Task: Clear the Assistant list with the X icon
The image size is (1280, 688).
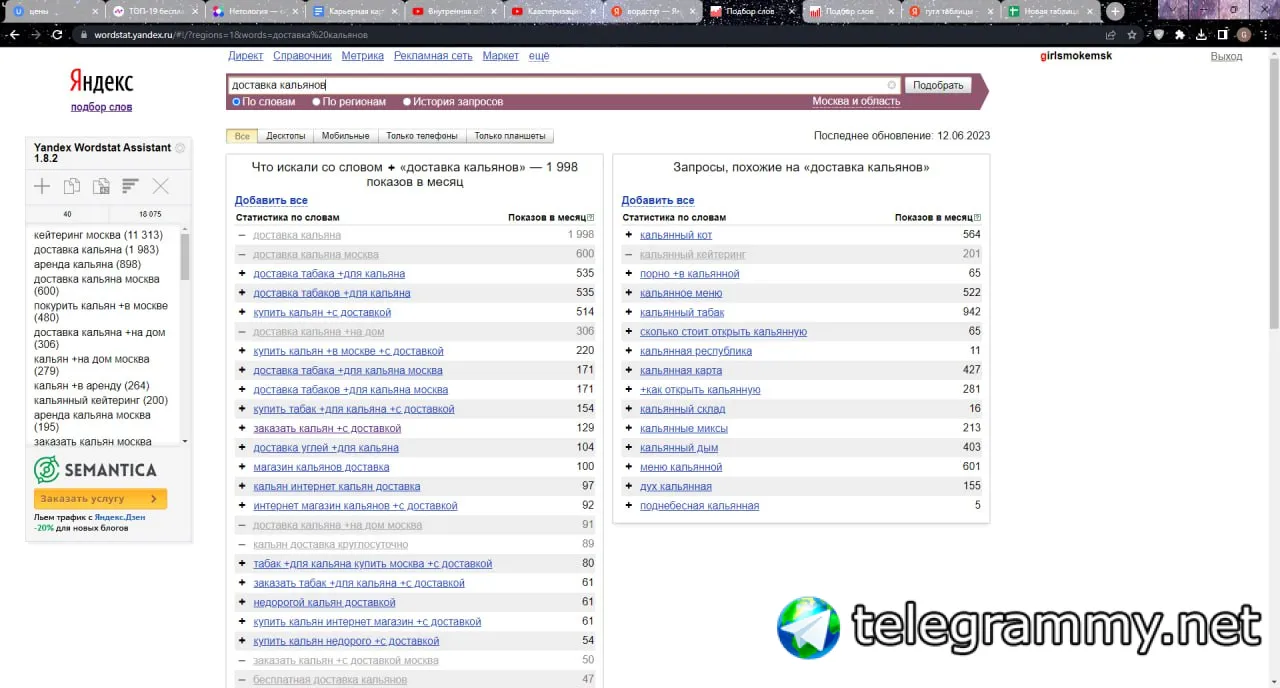Action: [160, 186]
